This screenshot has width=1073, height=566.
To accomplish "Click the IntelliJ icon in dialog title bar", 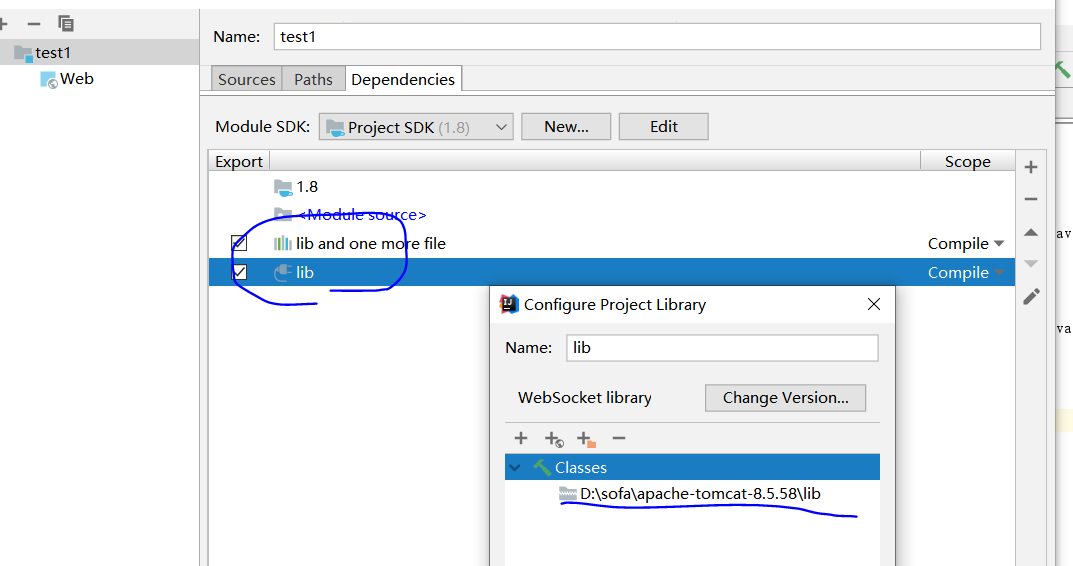I will [x=509, y=304].
